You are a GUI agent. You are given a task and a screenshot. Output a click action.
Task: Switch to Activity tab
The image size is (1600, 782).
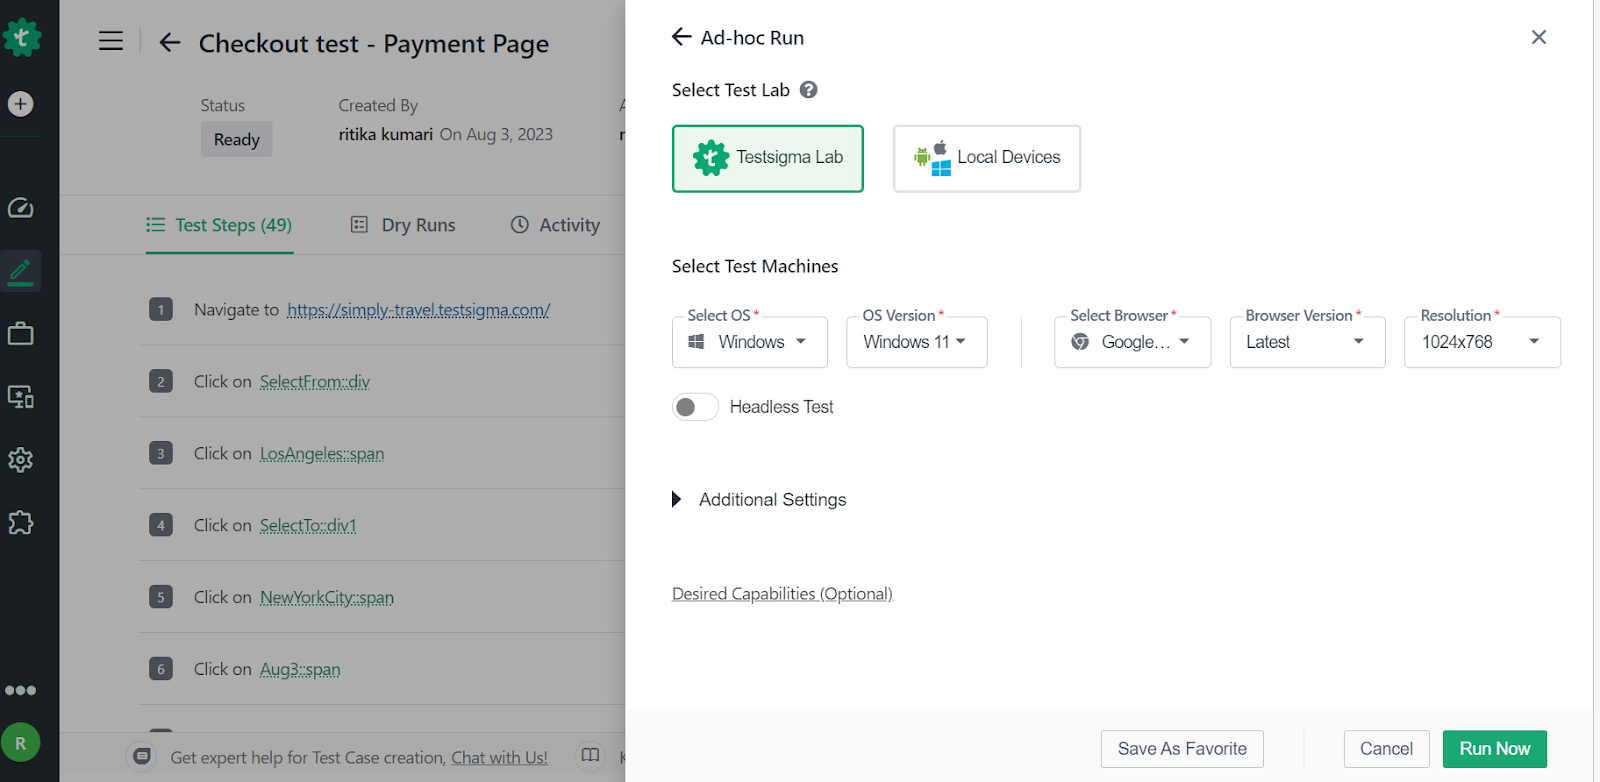(556, 225)
